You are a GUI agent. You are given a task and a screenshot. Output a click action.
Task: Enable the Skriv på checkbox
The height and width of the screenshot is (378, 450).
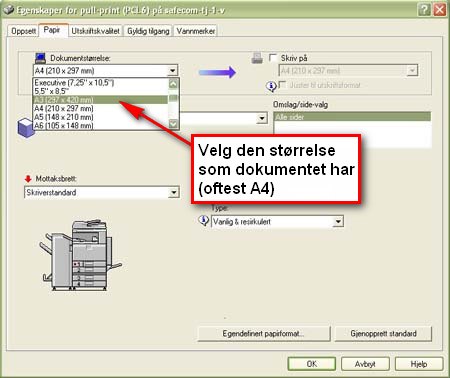[273, 58]
